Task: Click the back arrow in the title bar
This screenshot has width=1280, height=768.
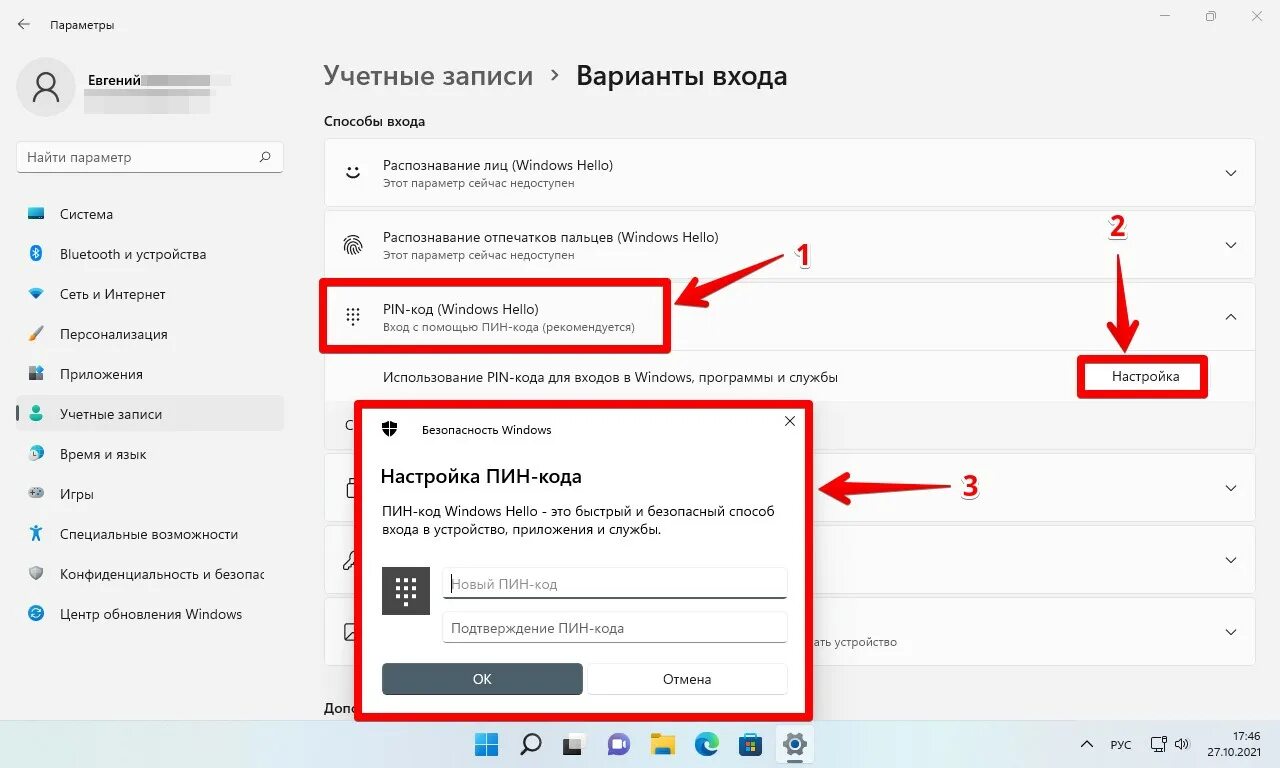Action: (24, 24)
